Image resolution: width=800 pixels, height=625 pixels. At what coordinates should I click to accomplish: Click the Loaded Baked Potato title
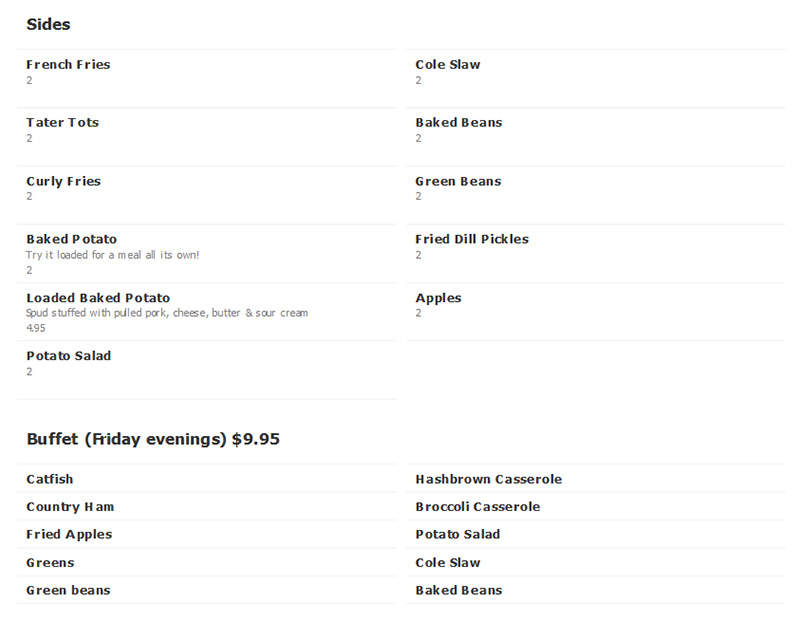click(98, 298)
